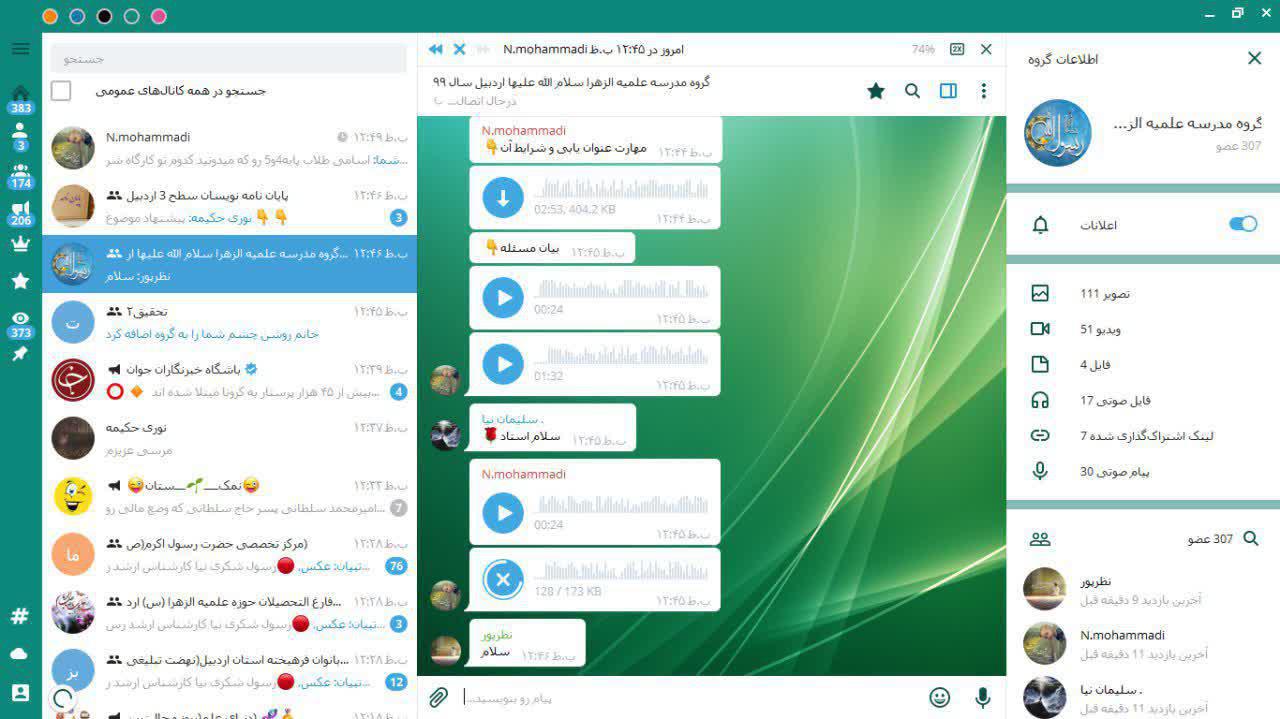Click the paperclip attach file icon
The image size is (1280, 719).
point(438,697)
